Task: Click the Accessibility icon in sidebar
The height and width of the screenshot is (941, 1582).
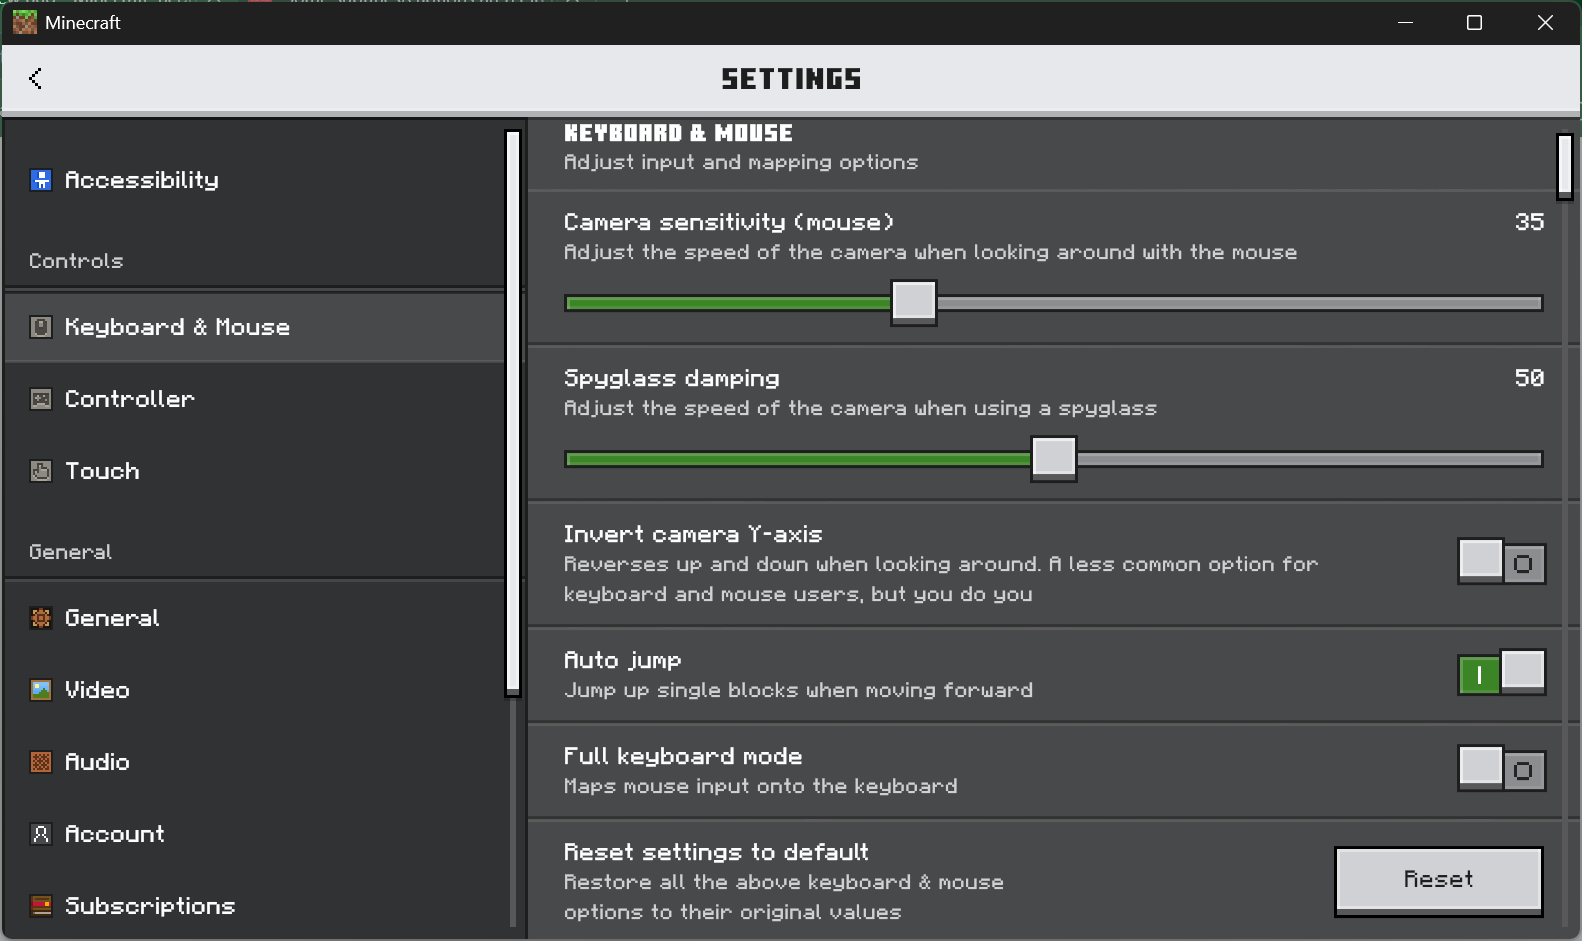Action: [x=41, y=180]
